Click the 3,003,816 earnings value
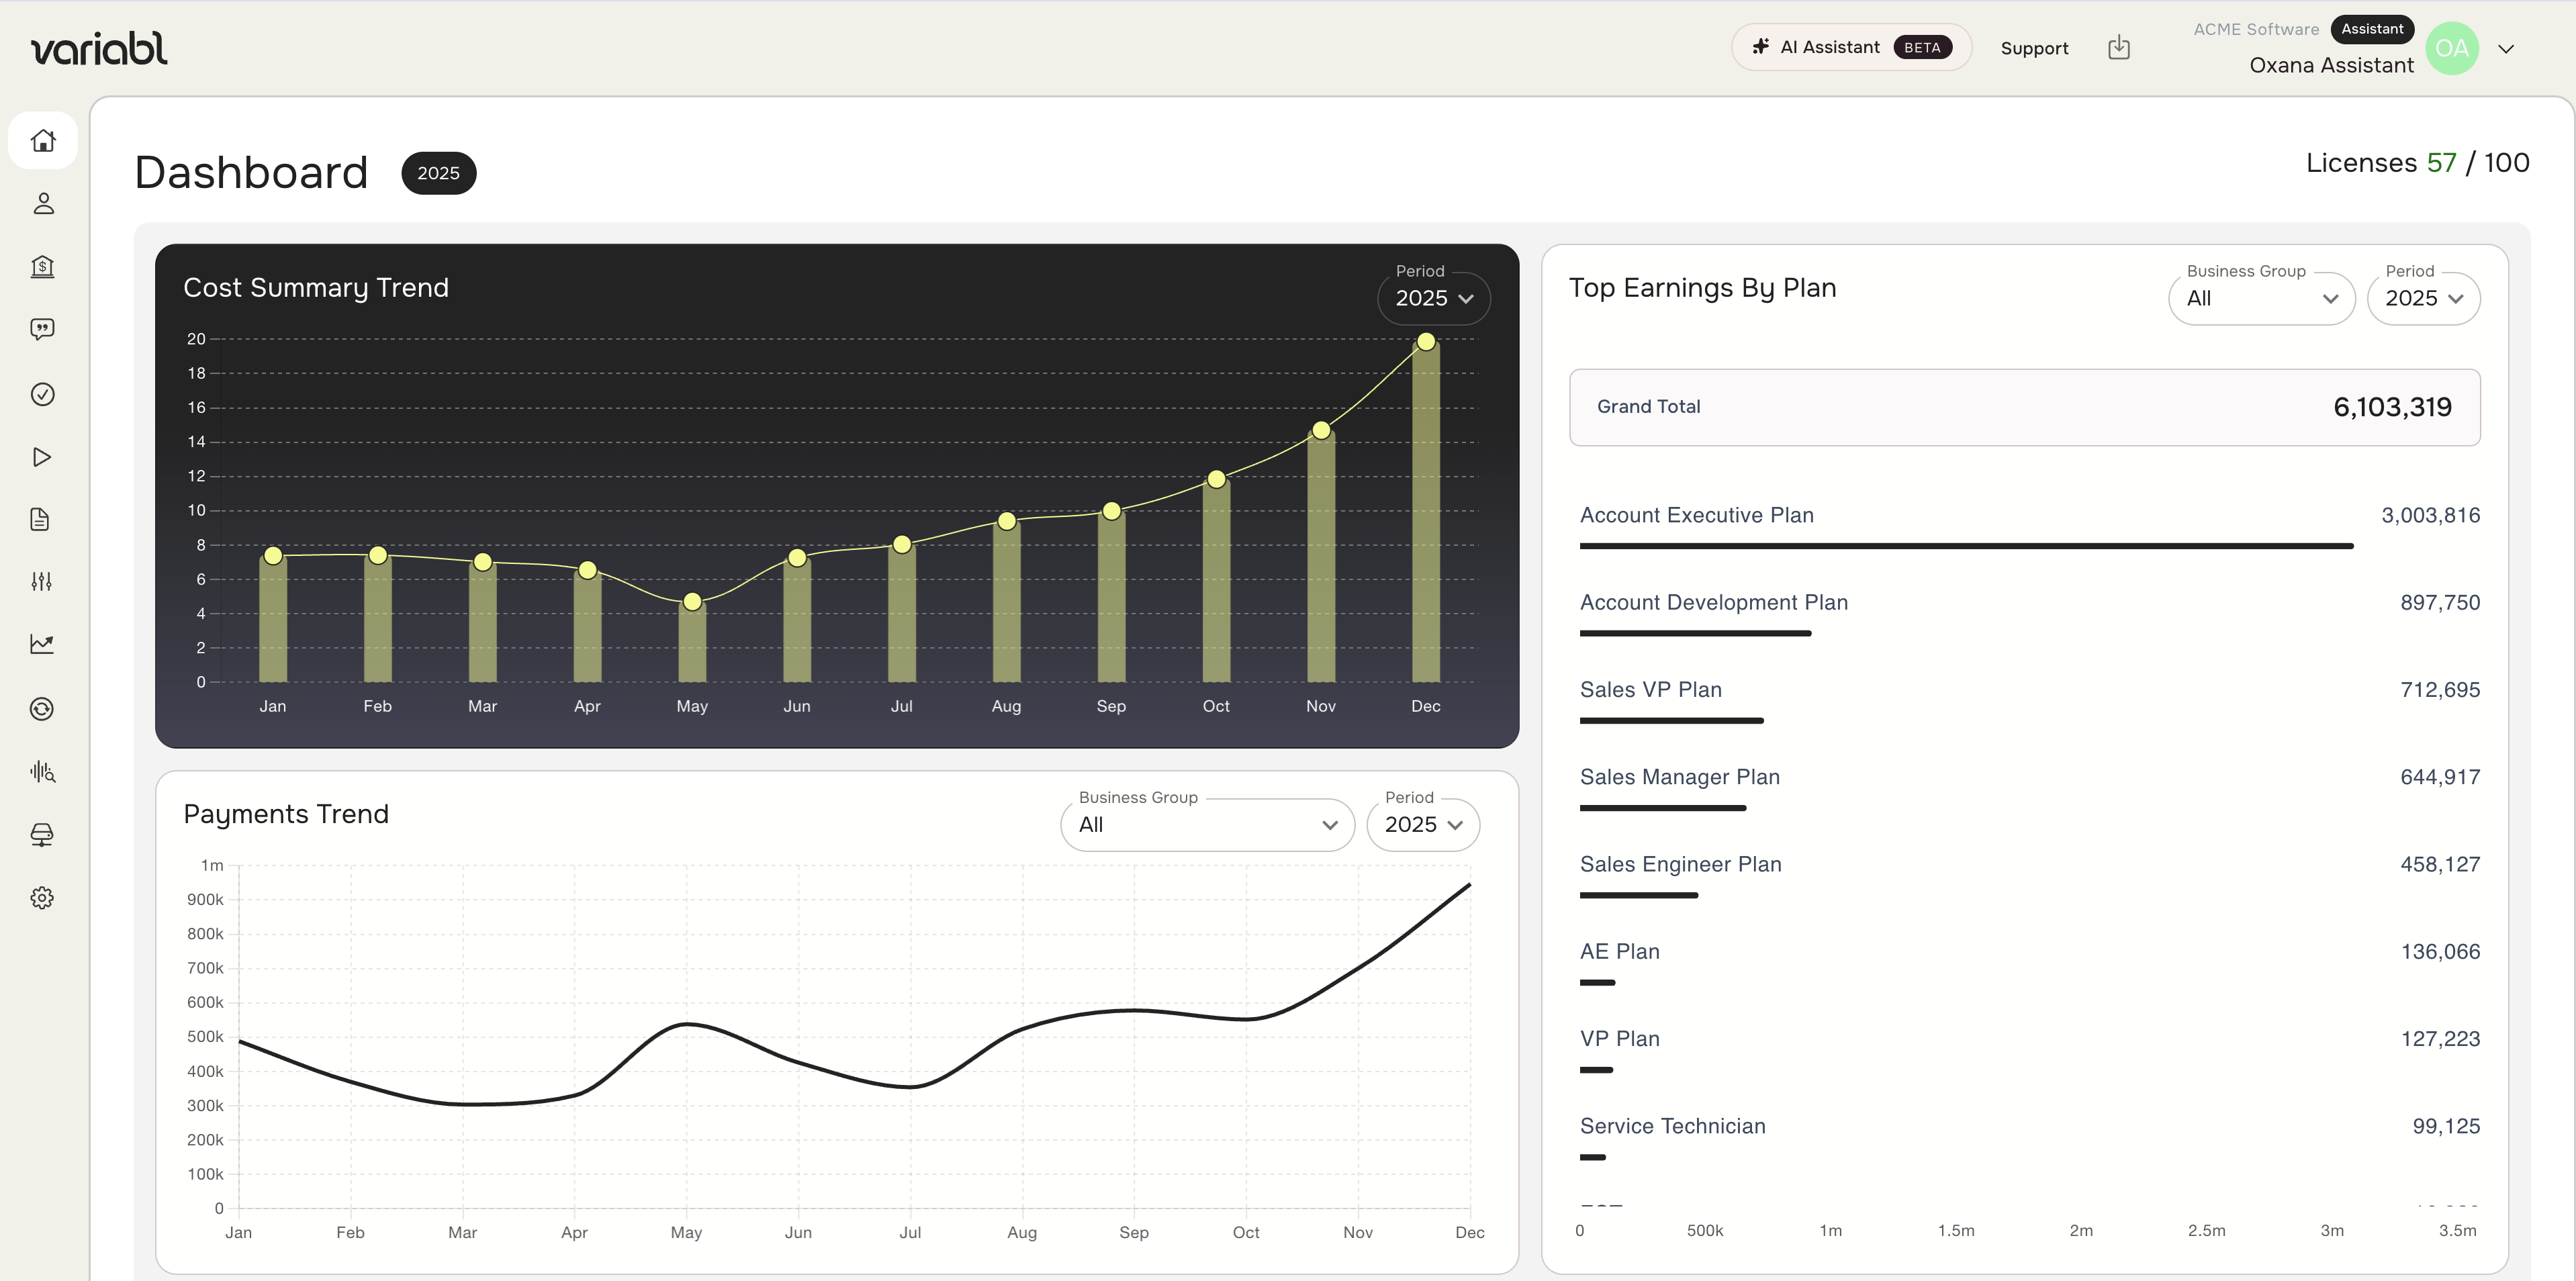This screenshot has height=1281, width=2576. [2431, 515]
